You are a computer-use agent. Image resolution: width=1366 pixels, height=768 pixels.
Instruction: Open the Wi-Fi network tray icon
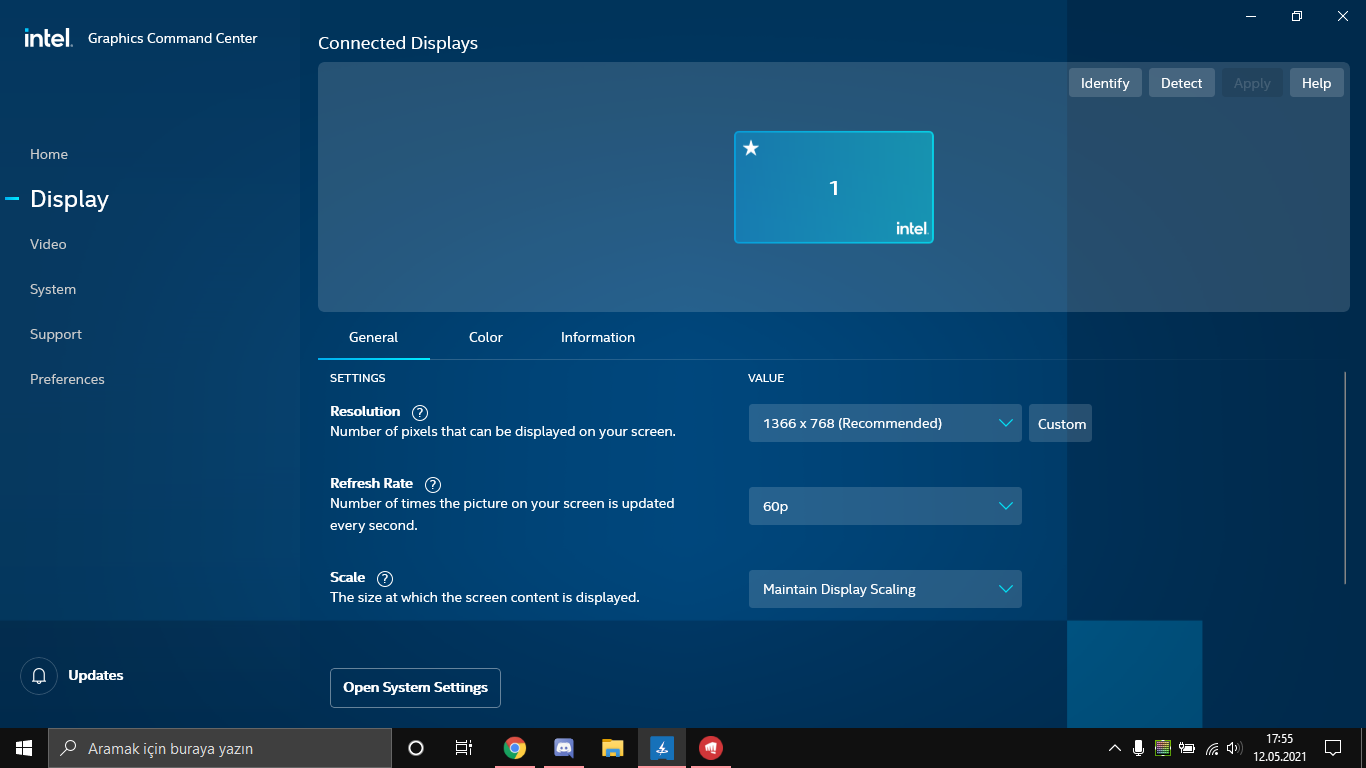[x=1212, y=748]
